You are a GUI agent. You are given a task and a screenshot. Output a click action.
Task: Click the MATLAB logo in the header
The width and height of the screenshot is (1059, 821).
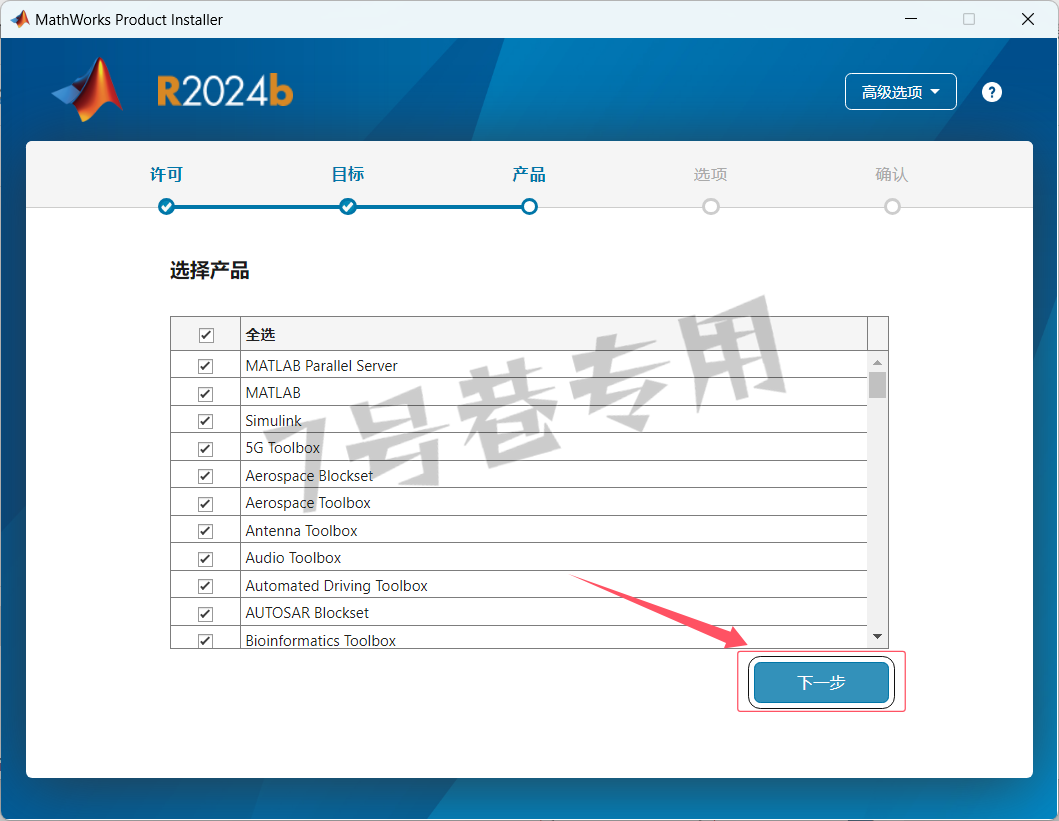[88, 90]
